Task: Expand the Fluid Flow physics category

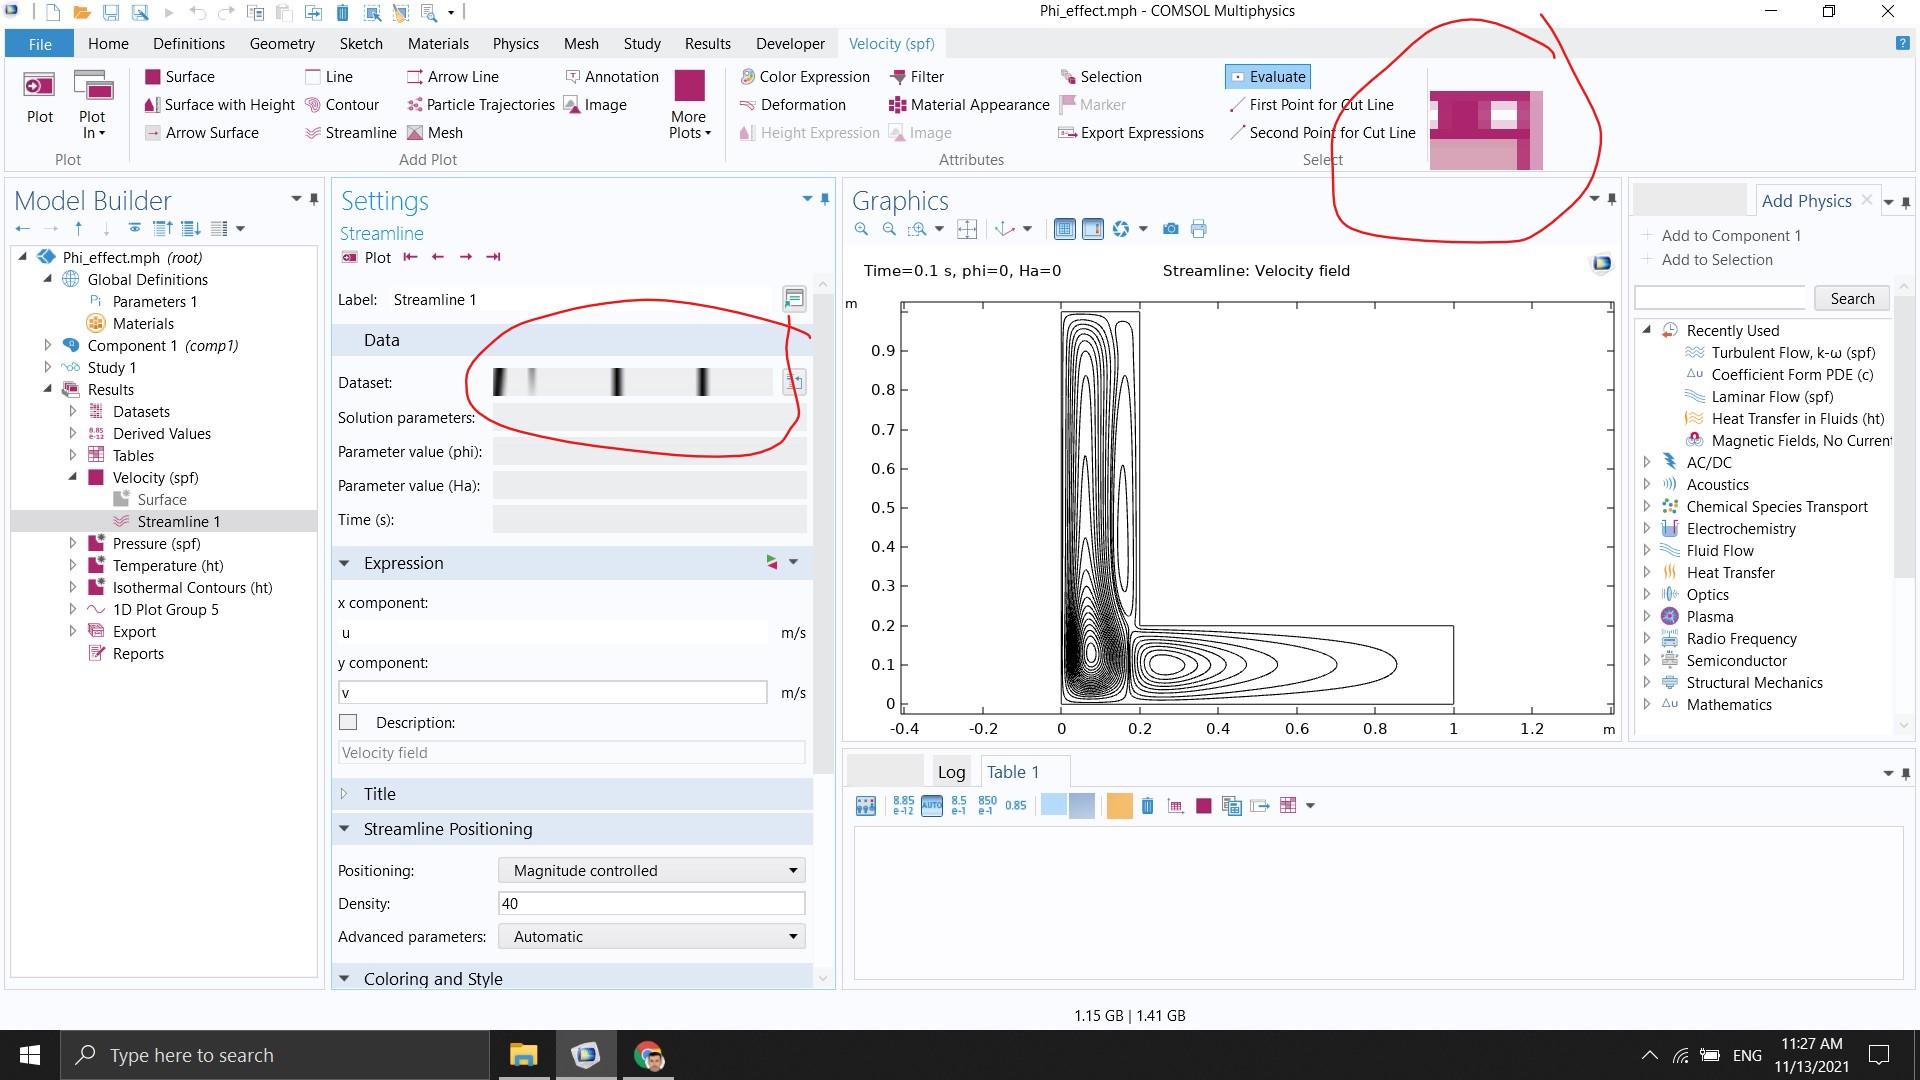Action: click(x=1646, y=550)
